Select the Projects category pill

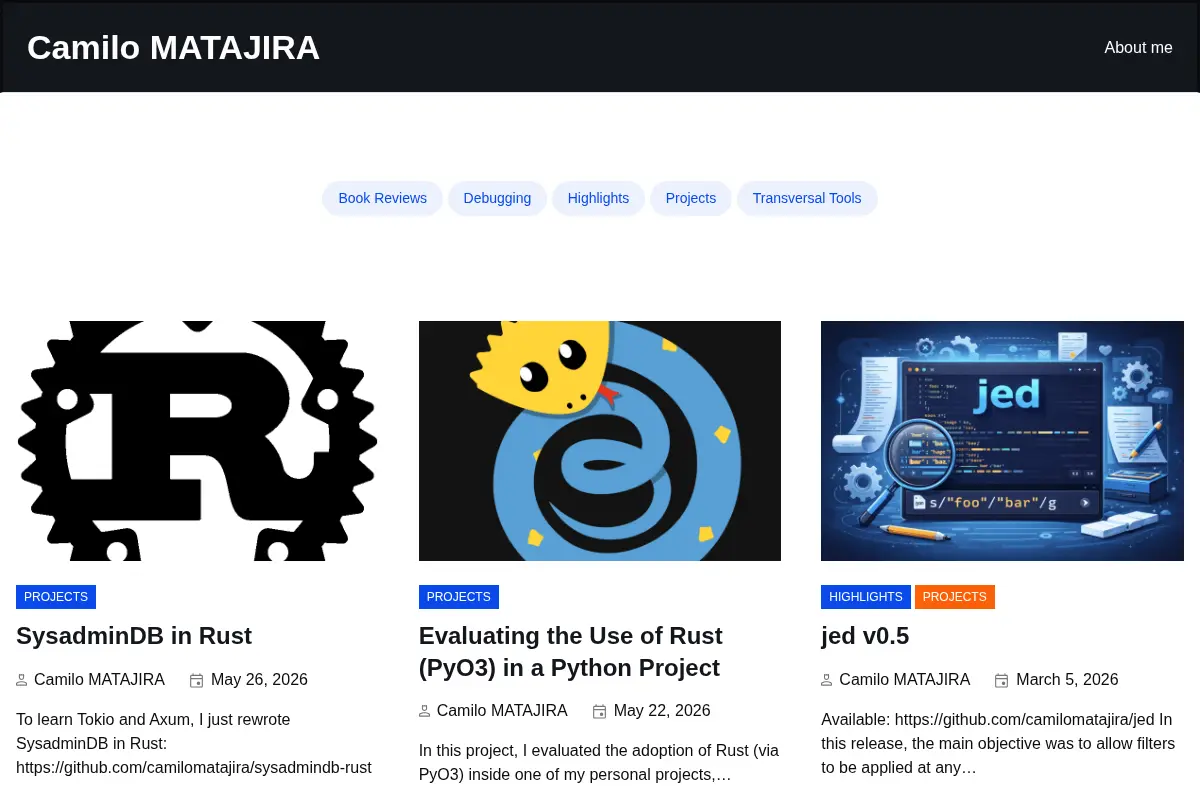click(691, 198)
